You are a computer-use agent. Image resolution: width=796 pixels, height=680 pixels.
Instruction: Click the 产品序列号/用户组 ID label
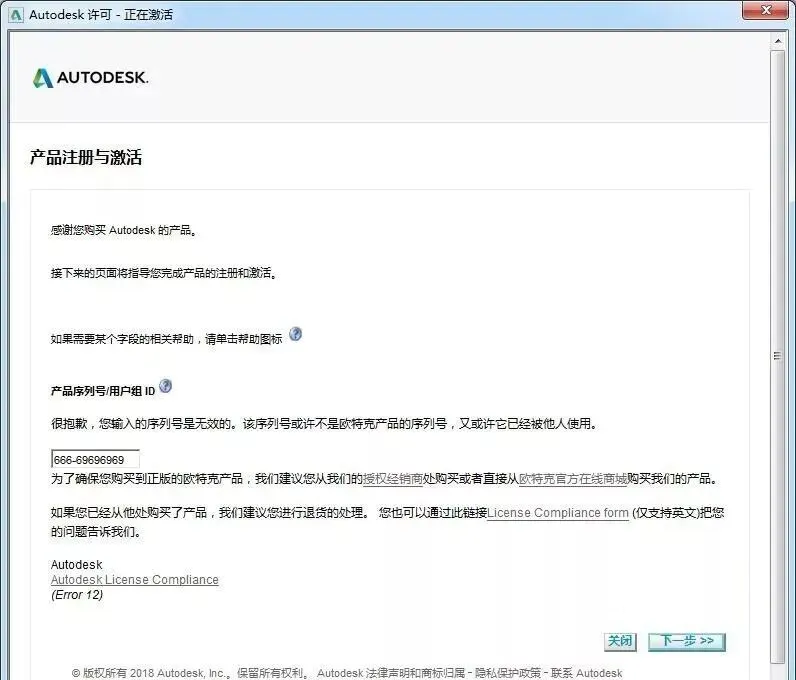tap(103, 391)
